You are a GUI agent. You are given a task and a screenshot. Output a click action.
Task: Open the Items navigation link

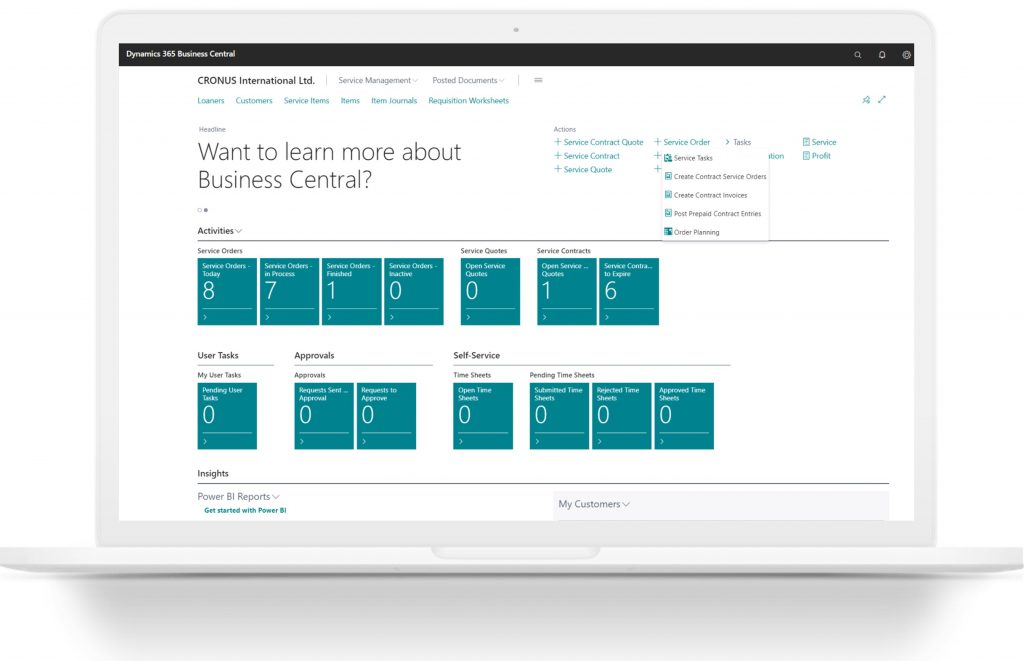[350, 101]
